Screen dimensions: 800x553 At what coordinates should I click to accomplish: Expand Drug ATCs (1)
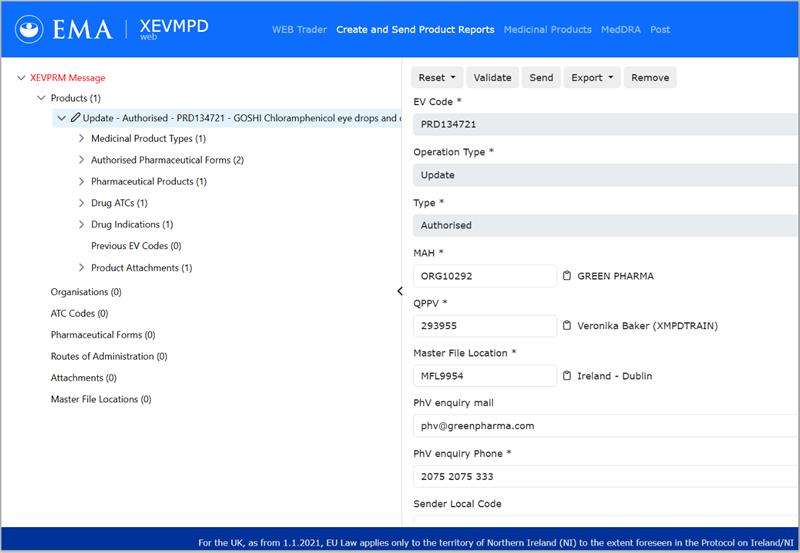(x=81, y=203)
